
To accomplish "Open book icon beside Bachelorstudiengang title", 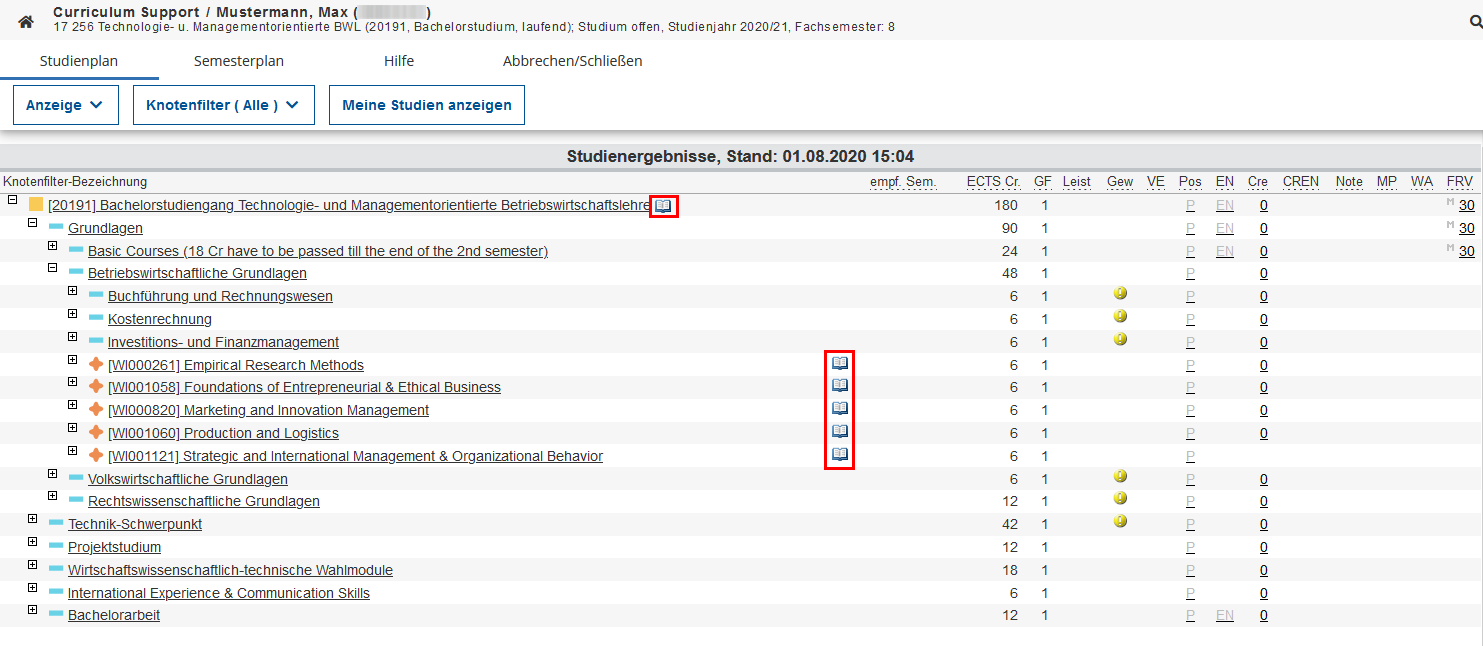I will click(663, 206).
